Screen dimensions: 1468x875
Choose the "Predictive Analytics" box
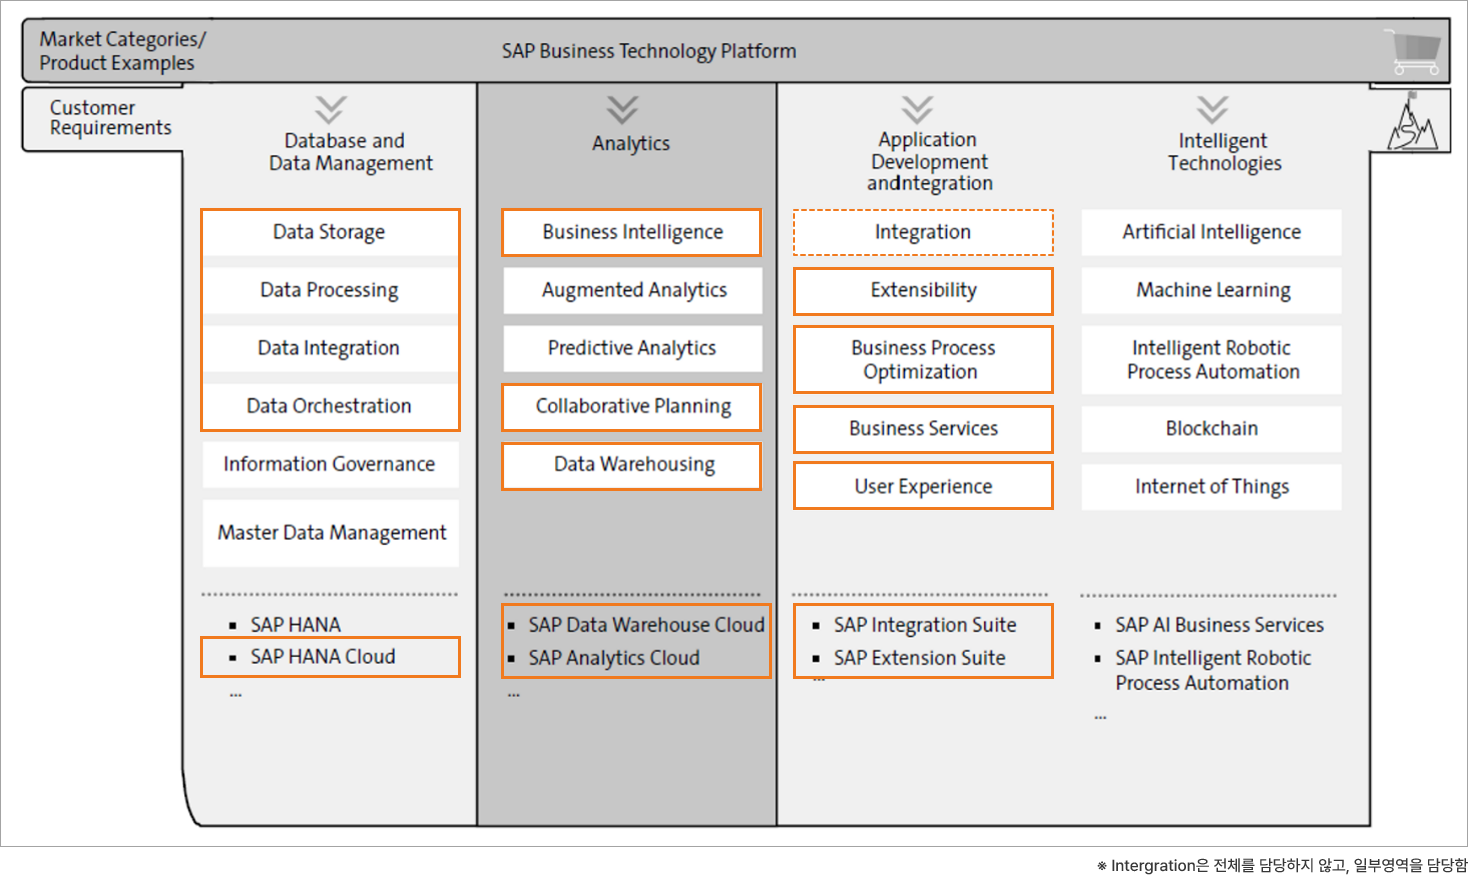coord(632,348)
